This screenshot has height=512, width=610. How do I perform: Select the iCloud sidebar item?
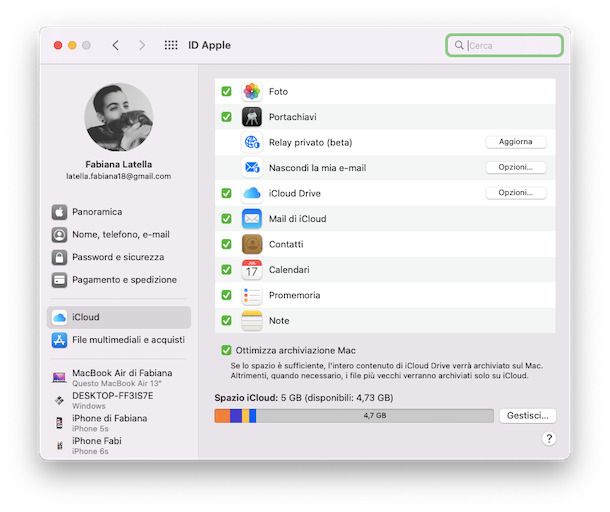click(119, 317)
